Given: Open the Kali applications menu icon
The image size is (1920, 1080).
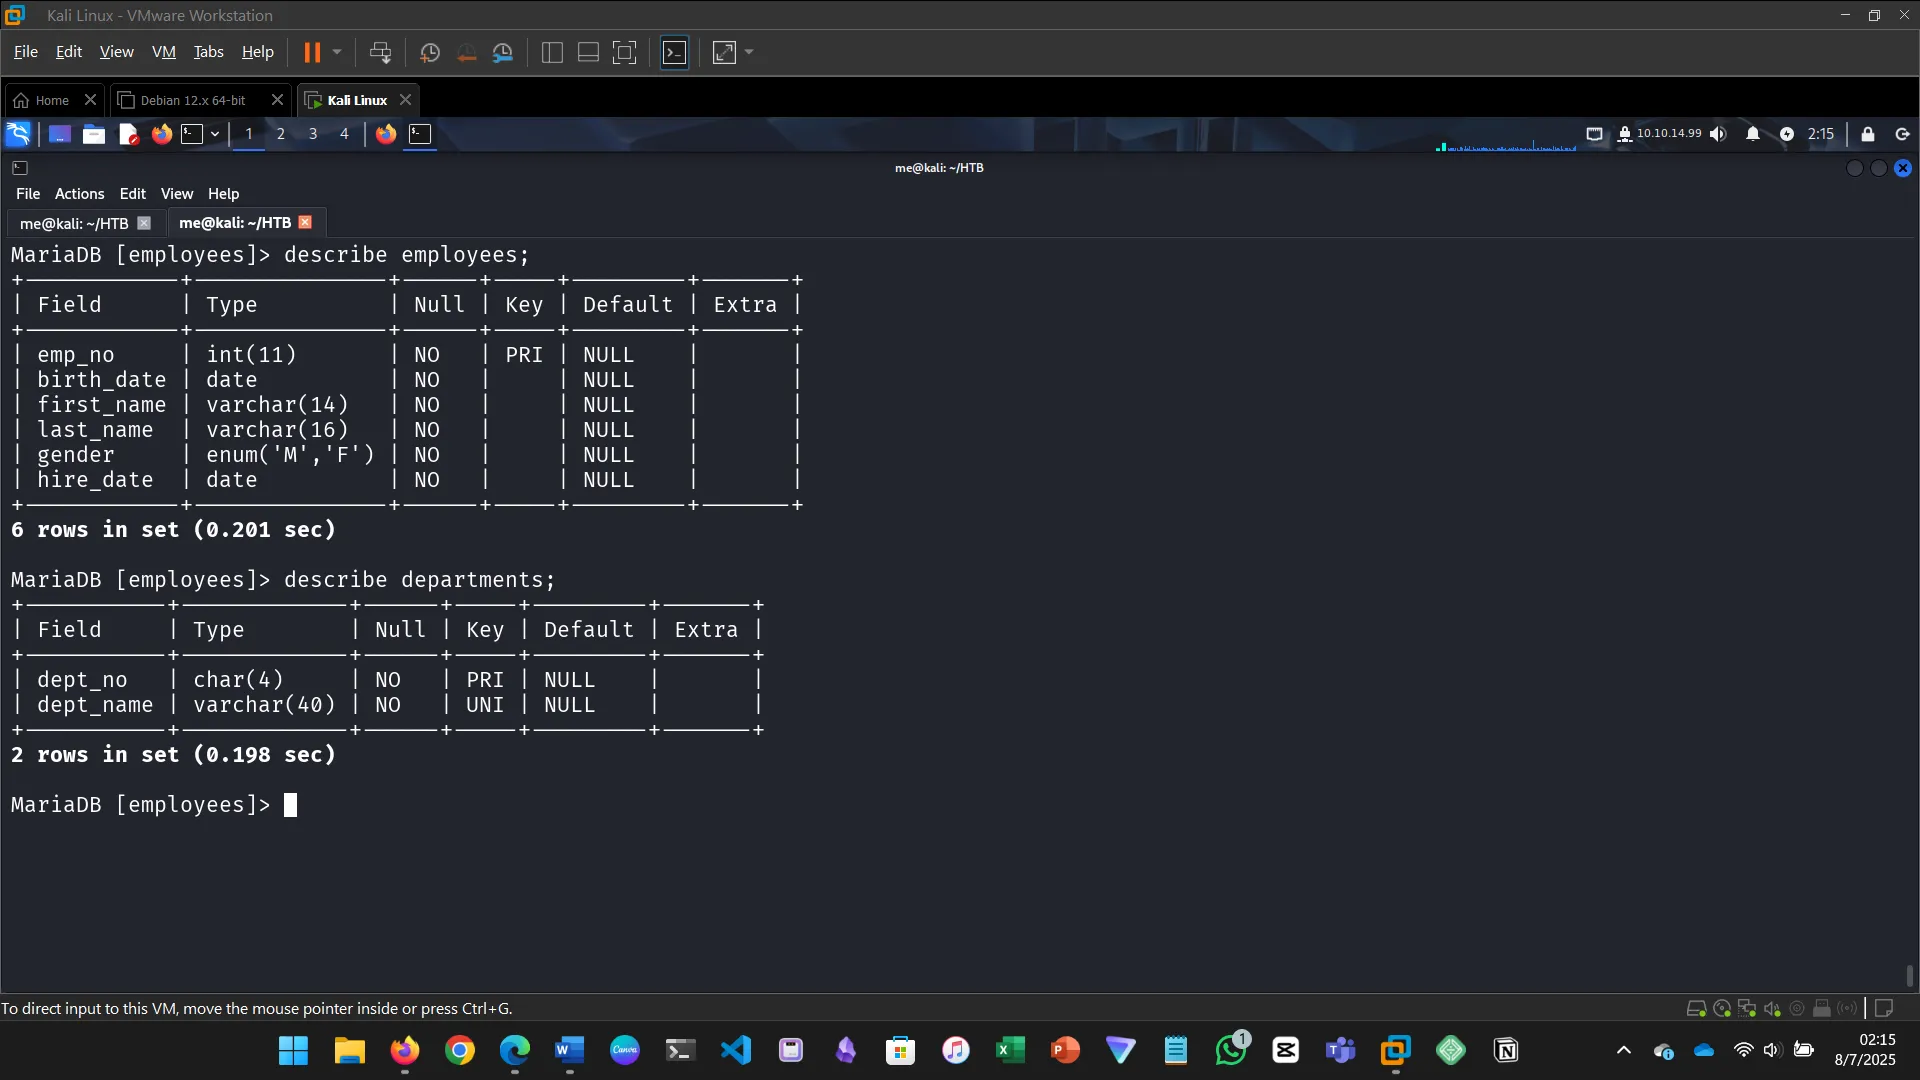Looking at the screenshot, I should pyautogui.click(x=18, y=134).
